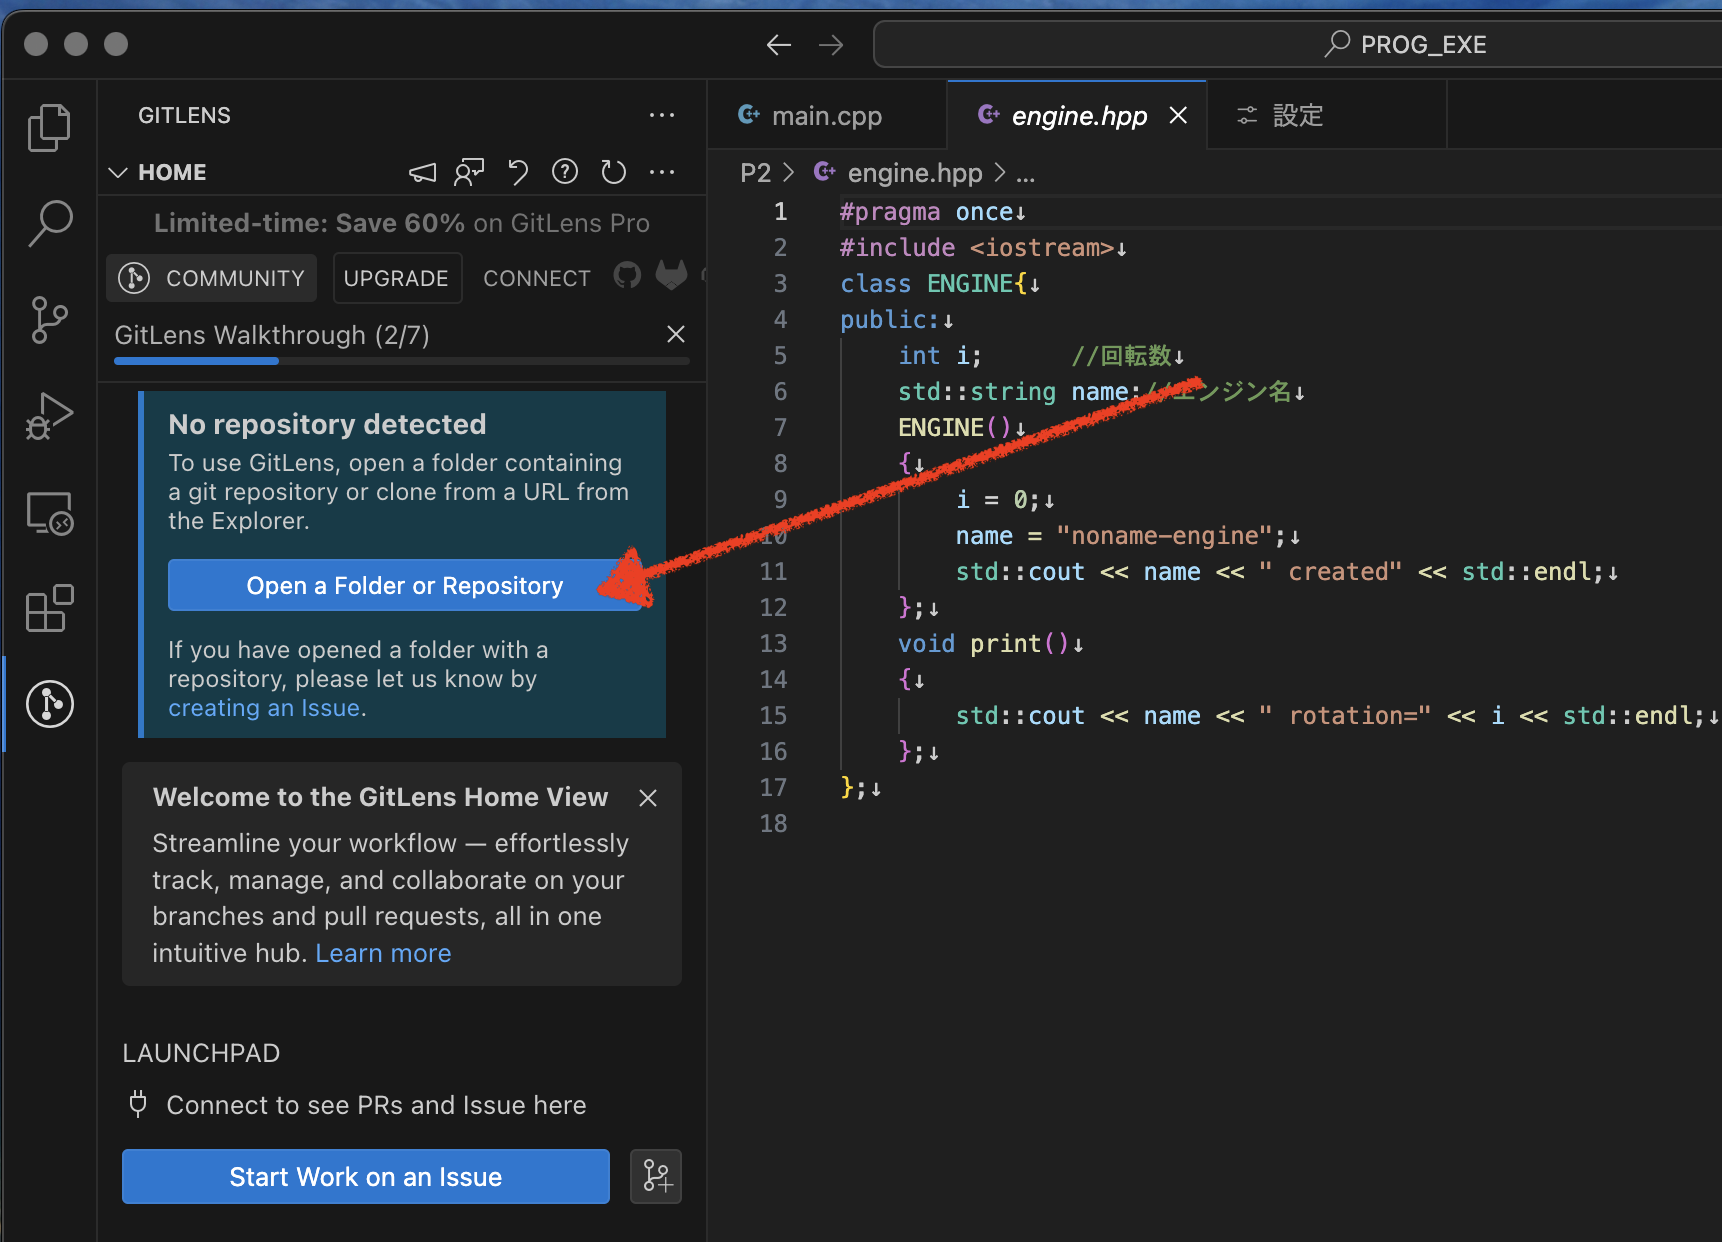Viewport: 1722px width, 1242px height.
Task: Click Start Work on an Issue button
Action: 366,1176
